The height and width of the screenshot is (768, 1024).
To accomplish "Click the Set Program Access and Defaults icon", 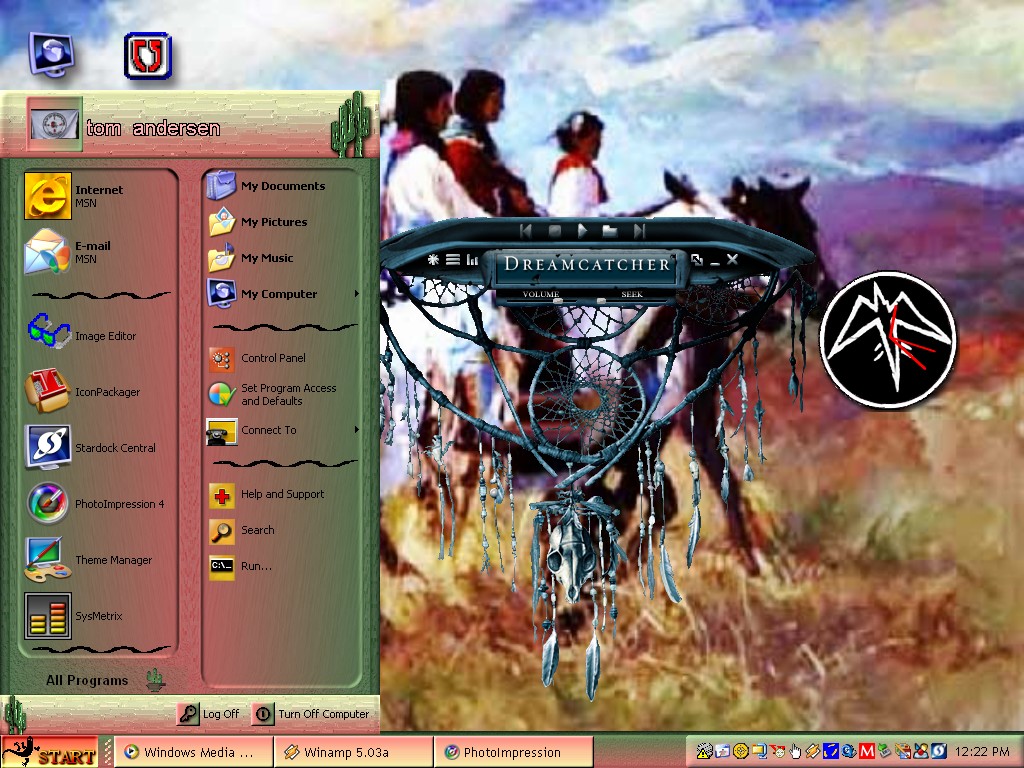I will 221,394.
